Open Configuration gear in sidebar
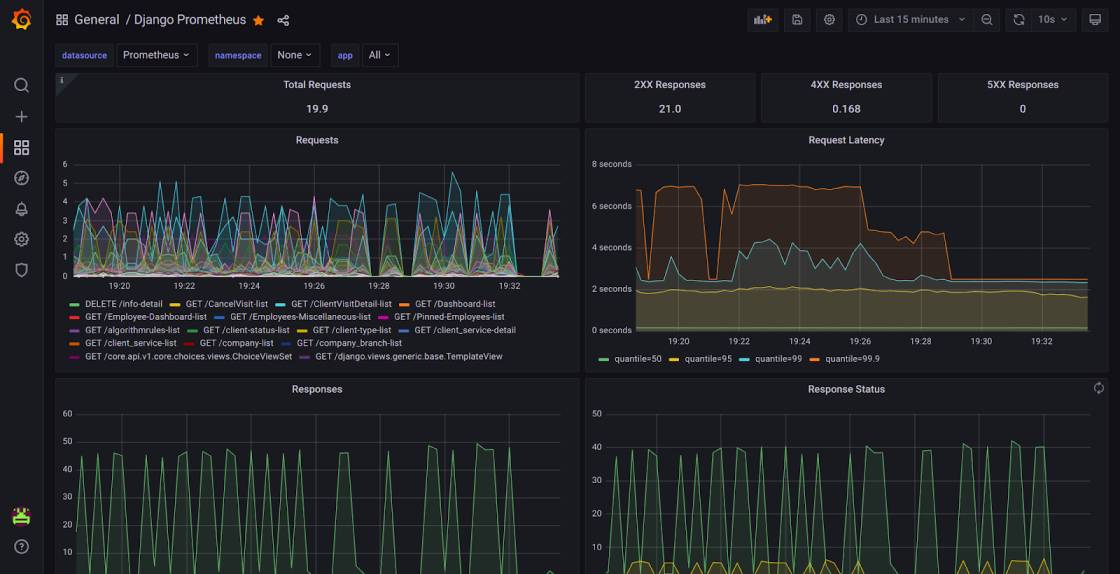Viewport: 1120px width, 574px height. [x=21, y=239]
